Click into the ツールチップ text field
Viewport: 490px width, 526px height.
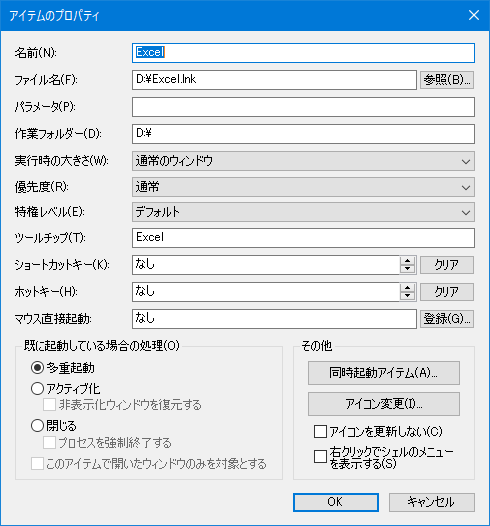(303, 238)
